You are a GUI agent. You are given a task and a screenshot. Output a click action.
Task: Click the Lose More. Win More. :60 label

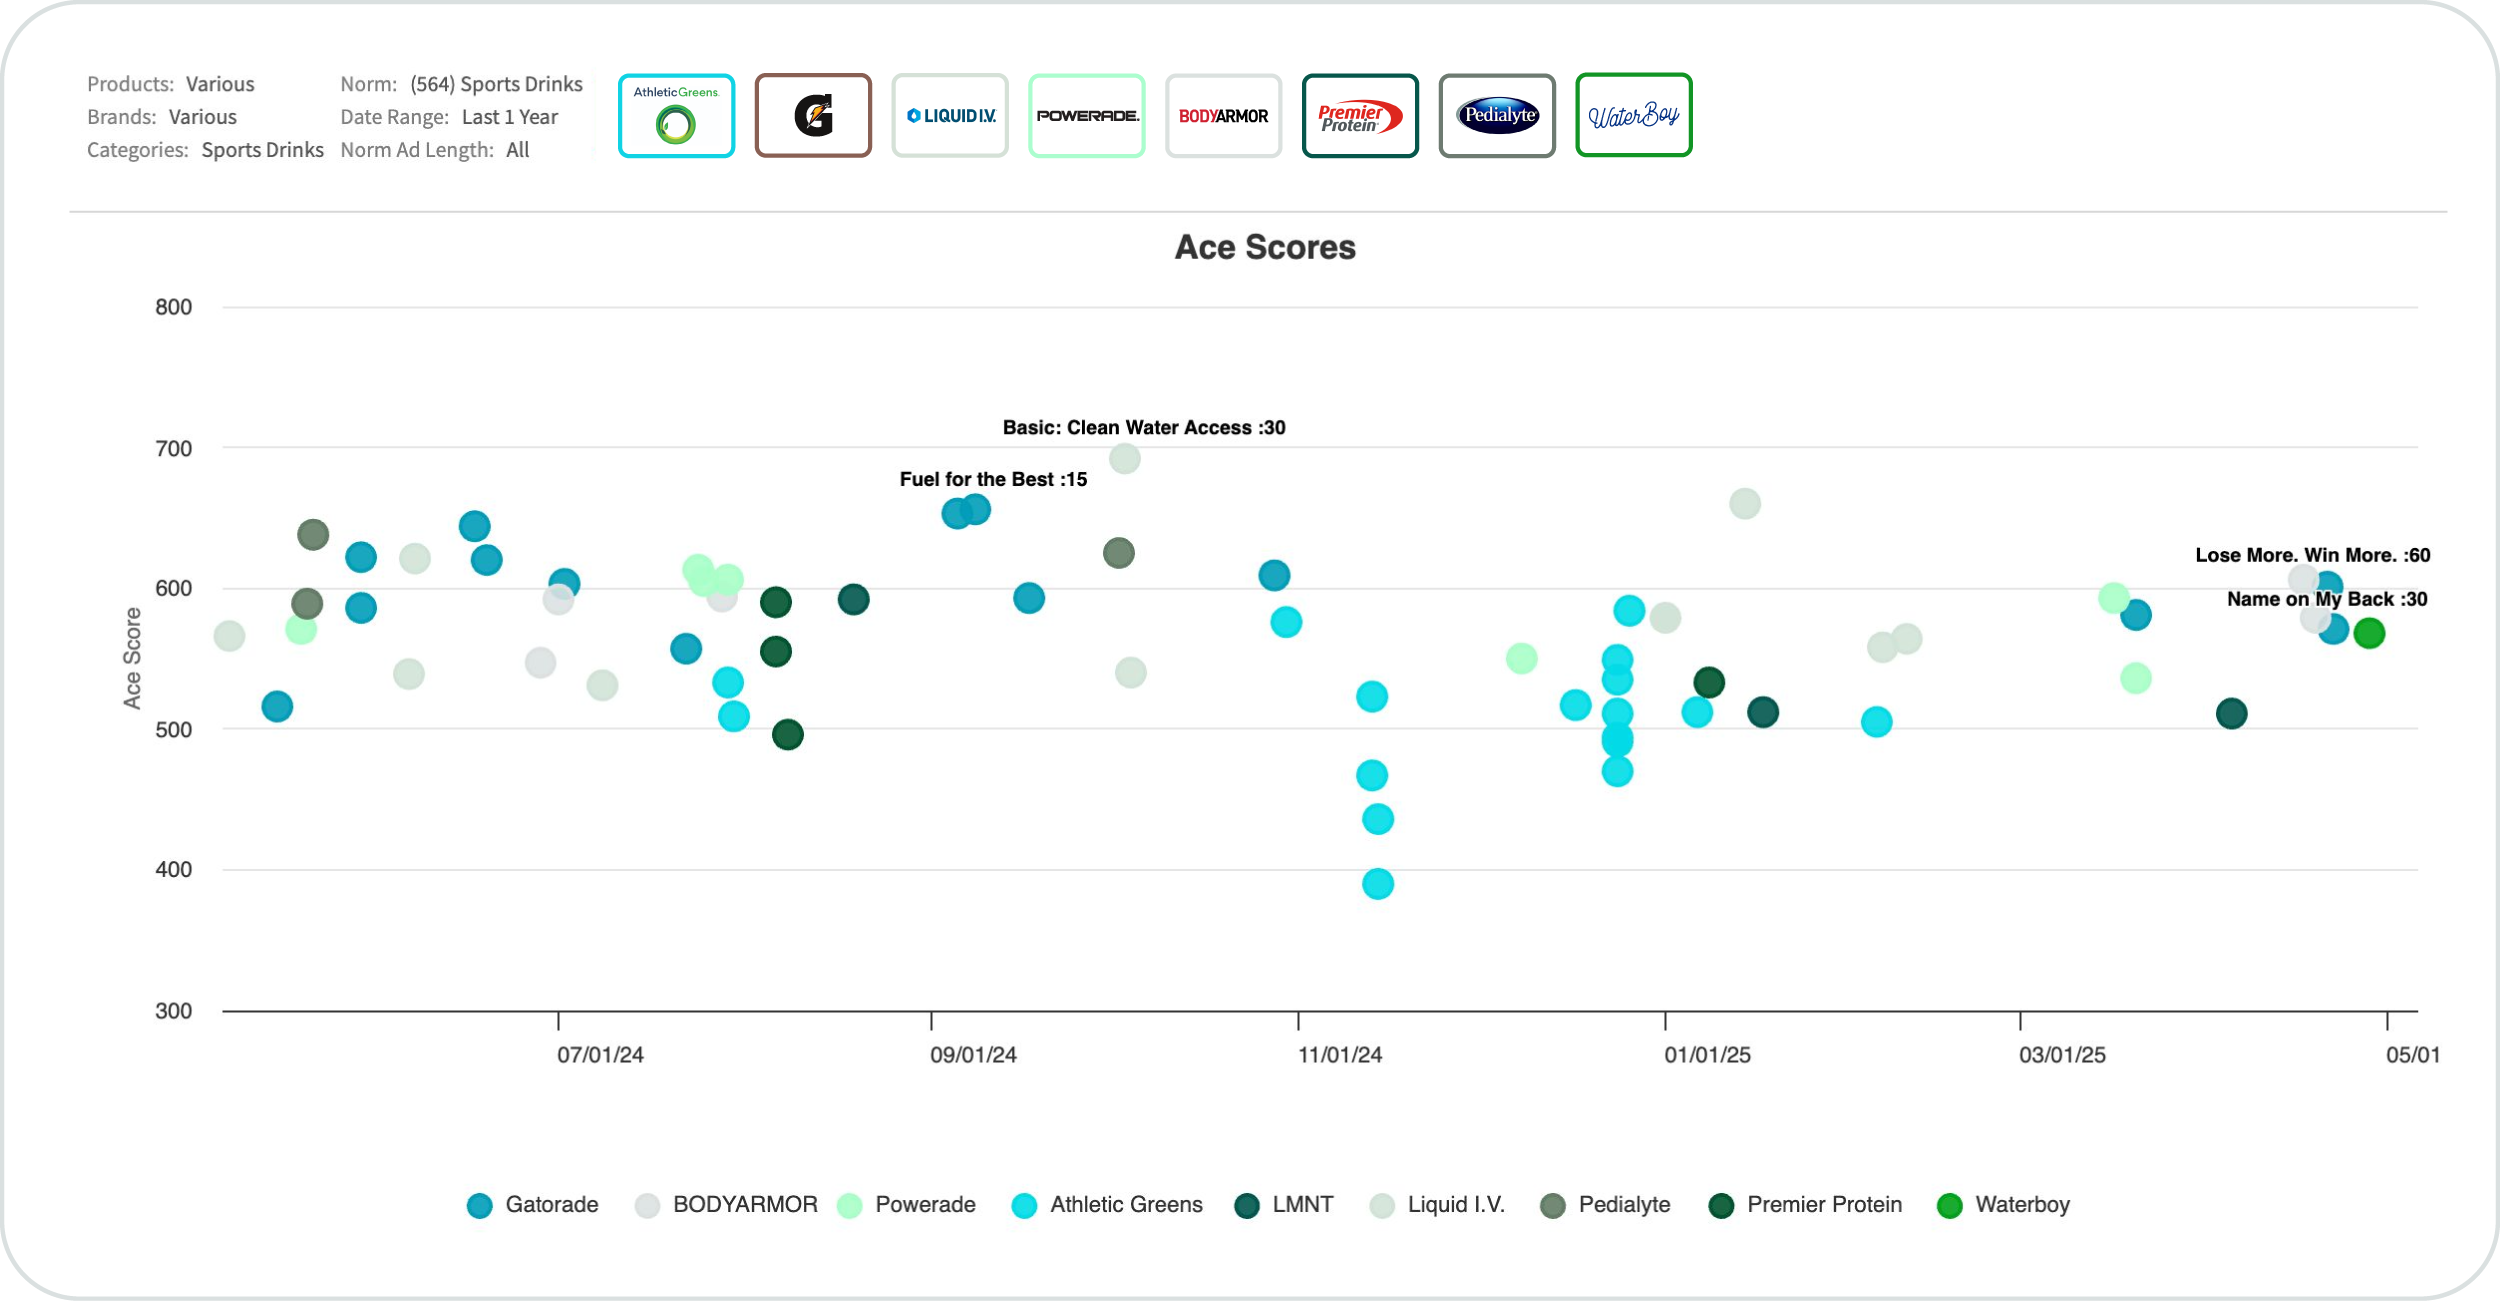2312,555
